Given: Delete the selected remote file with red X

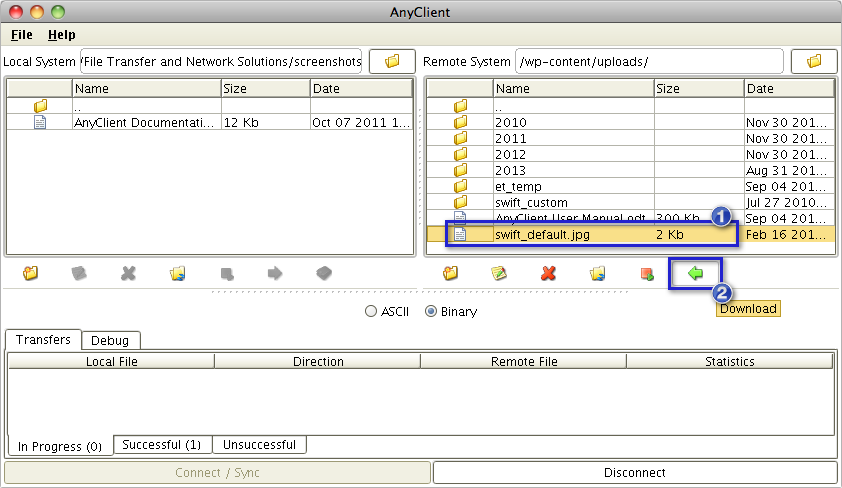Looking at the screenshot, I should click(x=548, y=273).
